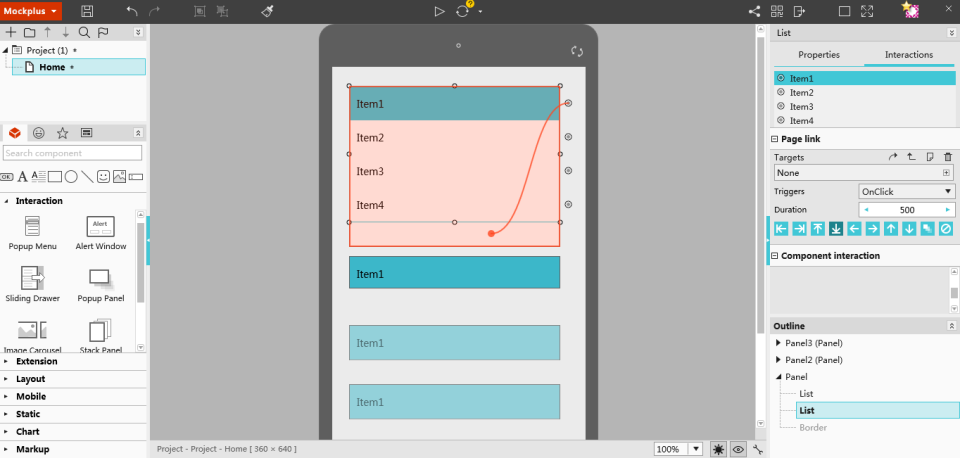Expand Panel3 (Panel) in Outline

pyautogui.click(x=778, y=343)
